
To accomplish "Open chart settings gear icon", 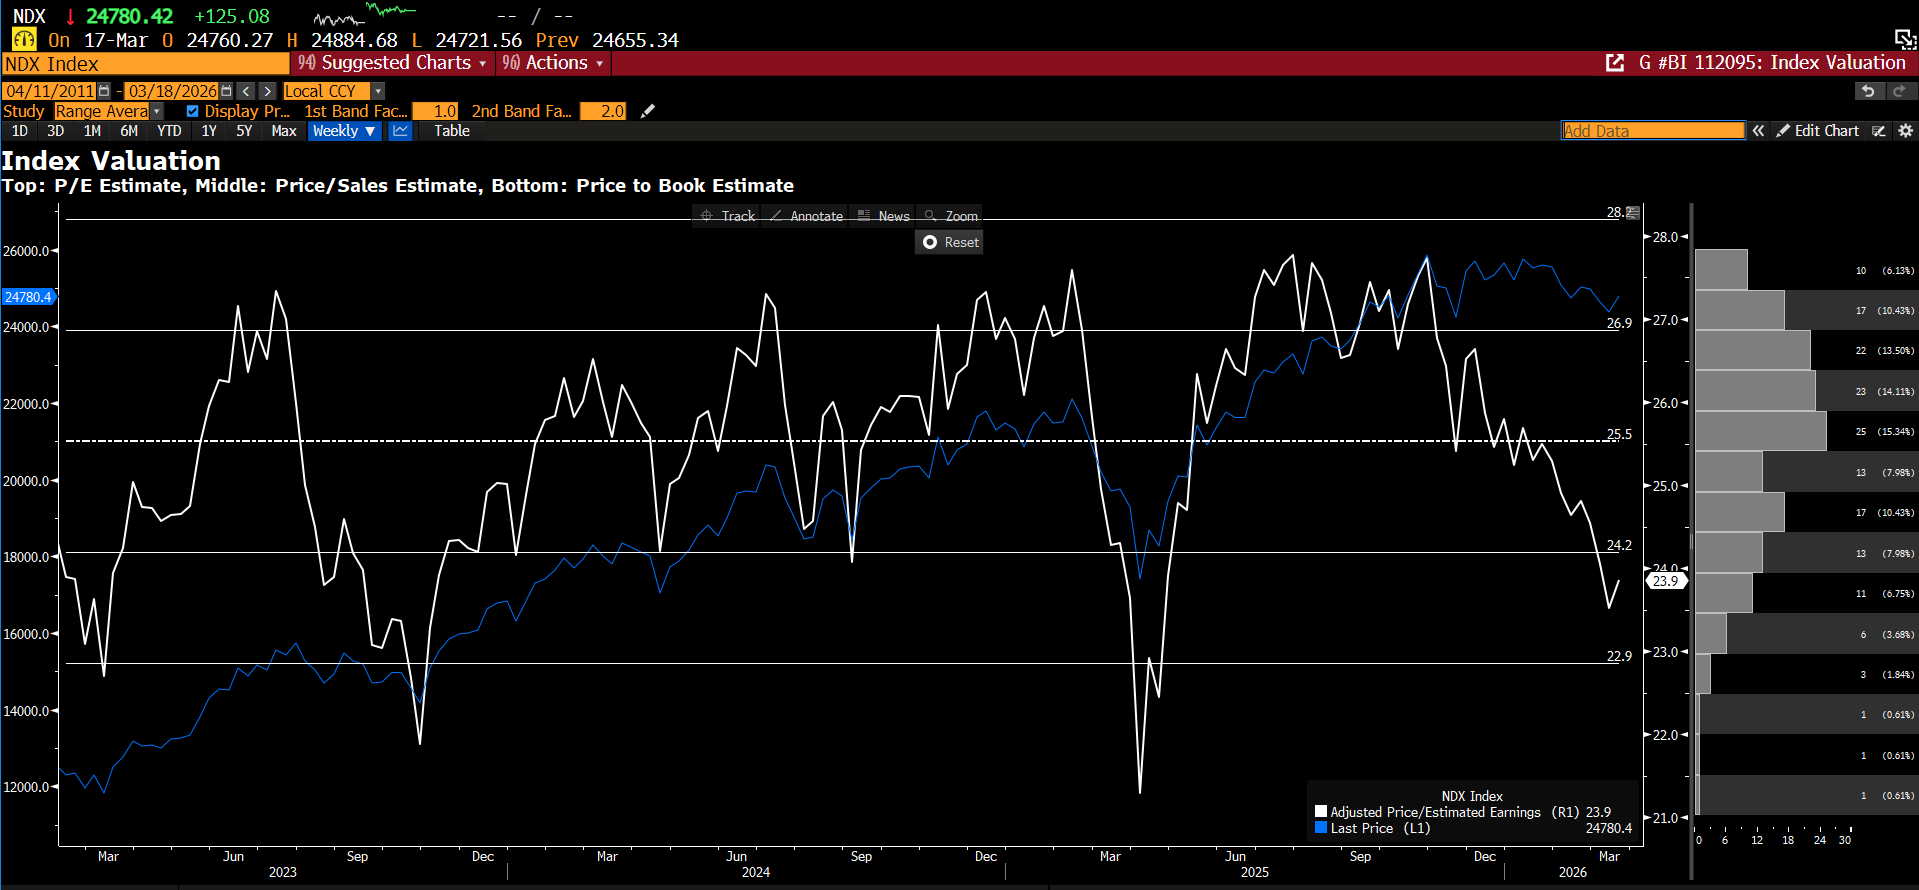I will coord(1905,131).
